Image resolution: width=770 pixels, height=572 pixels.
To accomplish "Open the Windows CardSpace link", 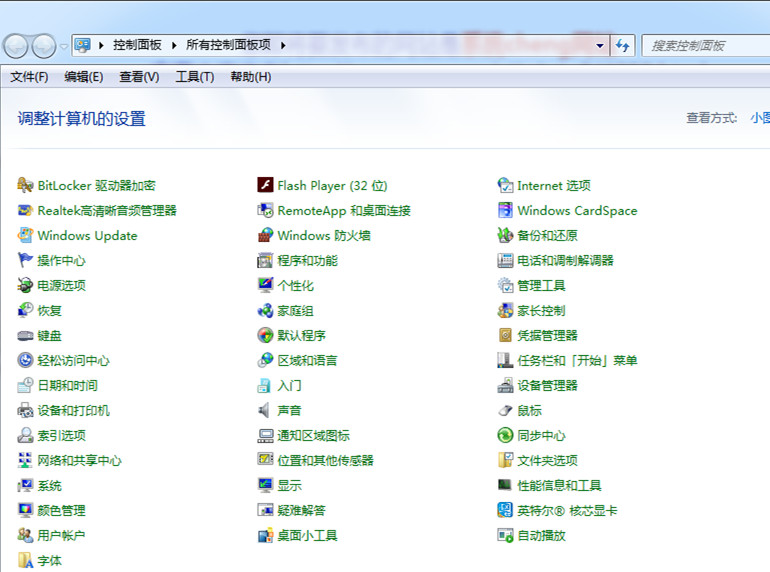I will coord(578,211).
